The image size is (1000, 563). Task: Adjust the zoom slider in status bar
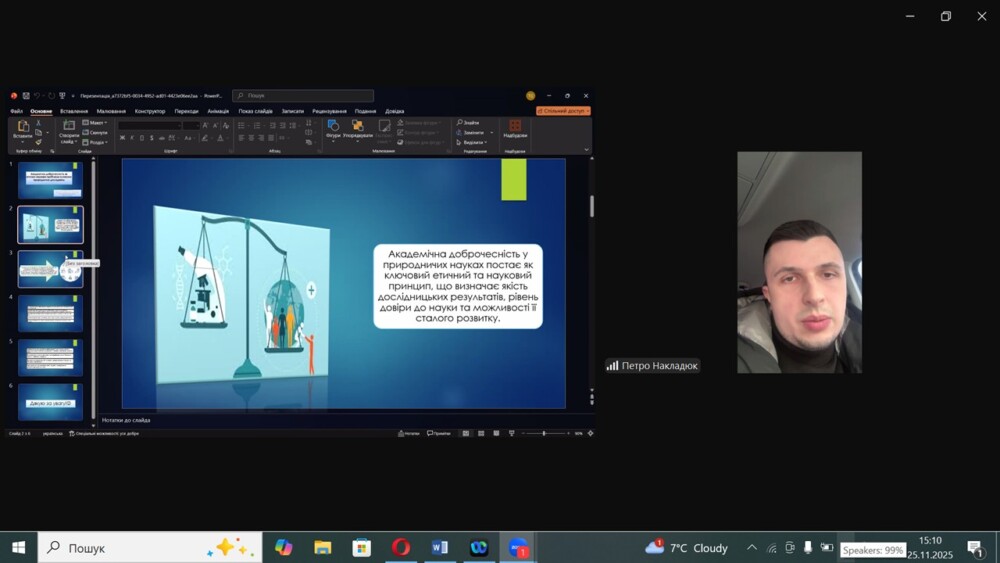(x=543, y=433)
